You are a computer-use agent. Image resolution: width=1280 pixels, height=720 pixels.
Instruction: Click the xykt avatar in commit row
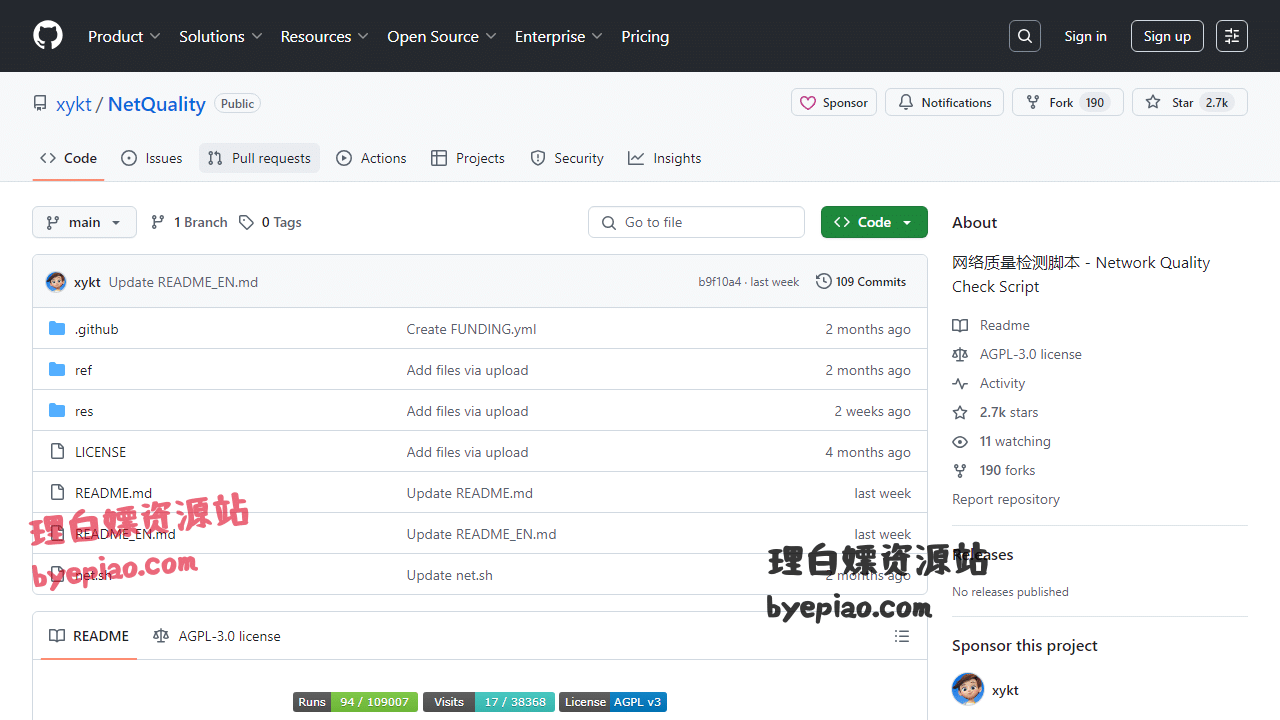[x=56, y=282]
